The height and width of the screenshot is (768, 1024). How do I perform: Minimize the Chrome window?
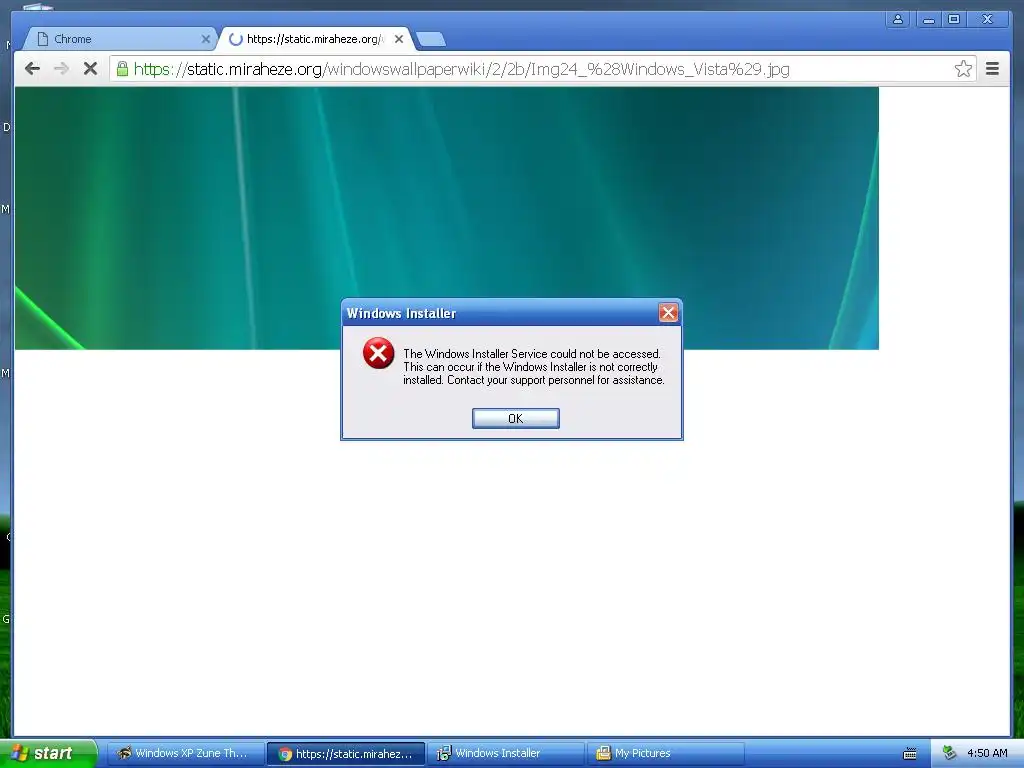[x=928, y=20]
